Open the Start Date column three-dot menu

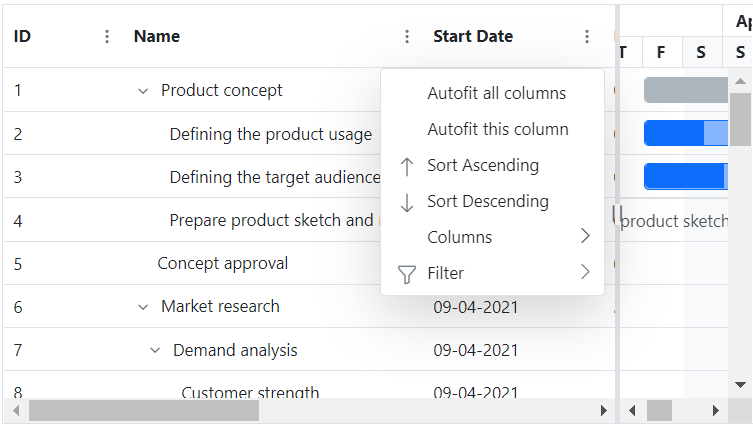pyautogui.click(x=587, y=37)
